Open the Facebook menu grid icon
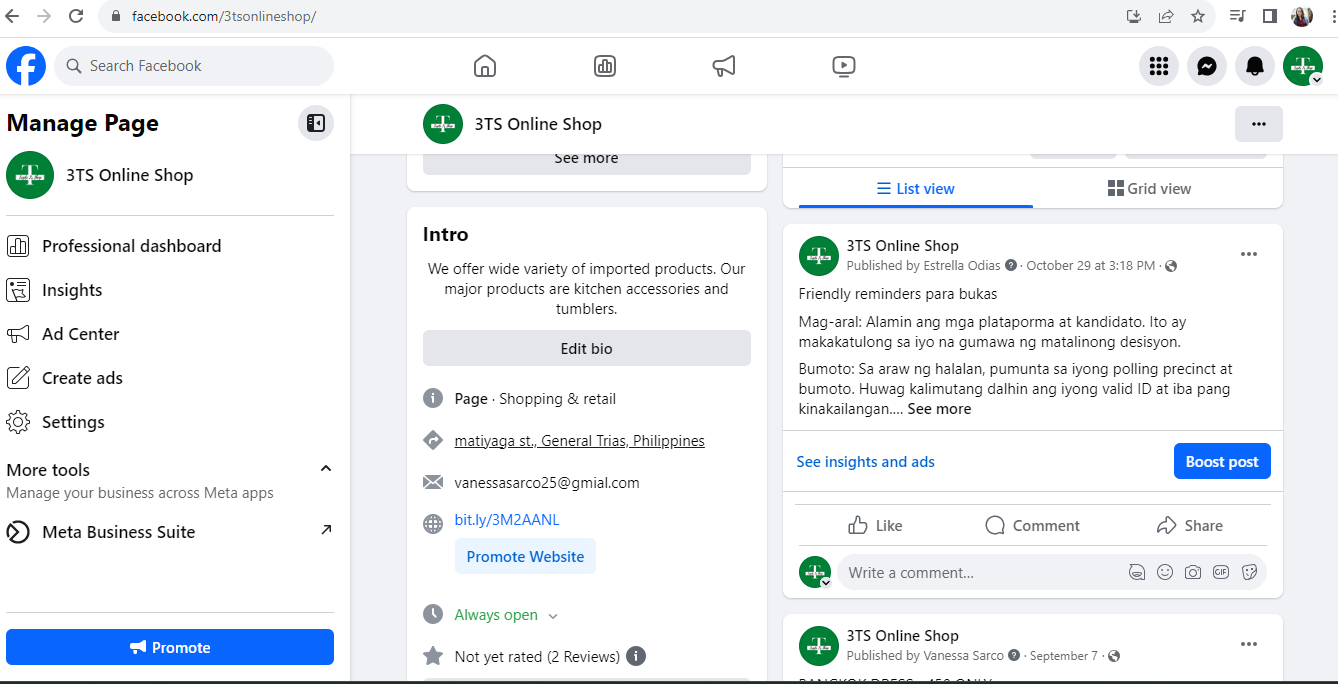 (x=1159, y=66)
